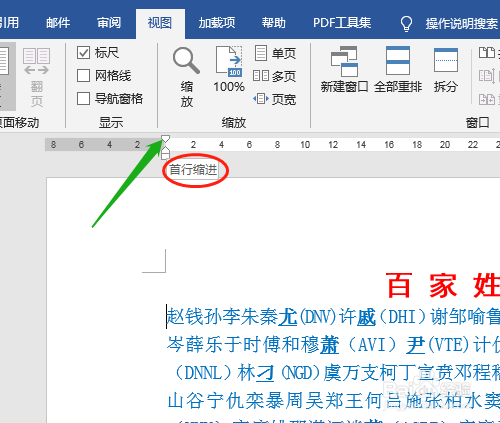Switch to the 邮件 (Mailings) tab
The height and width of the screenshot is (423, 500).
[58, 23]
